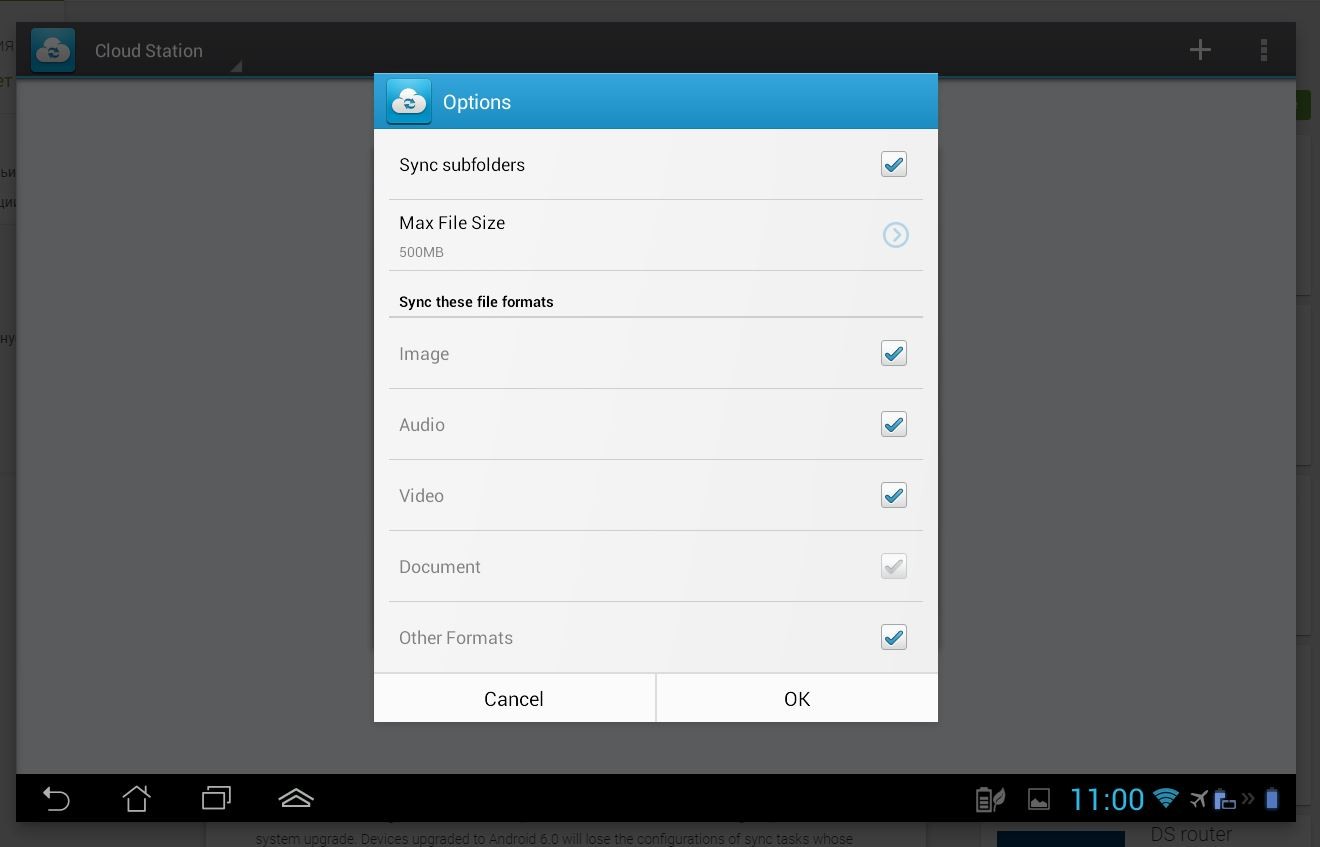Select the 500MB max file size value
The width and height of the screenshot is (1320, 847).
(421, 252)
